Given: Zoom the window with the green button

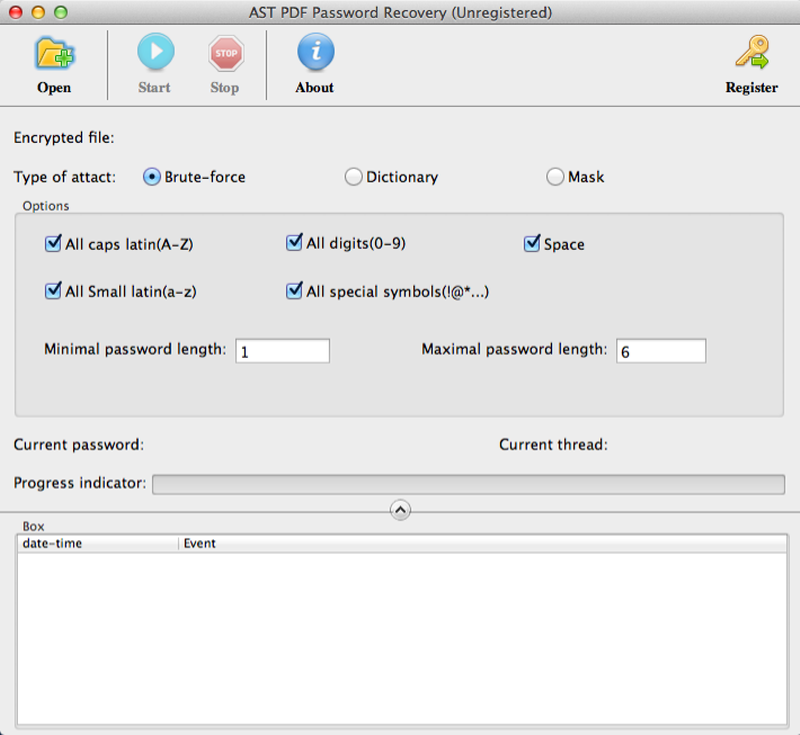Looking at the screenshot, I should pyautogui.click(x=61, y=12).
